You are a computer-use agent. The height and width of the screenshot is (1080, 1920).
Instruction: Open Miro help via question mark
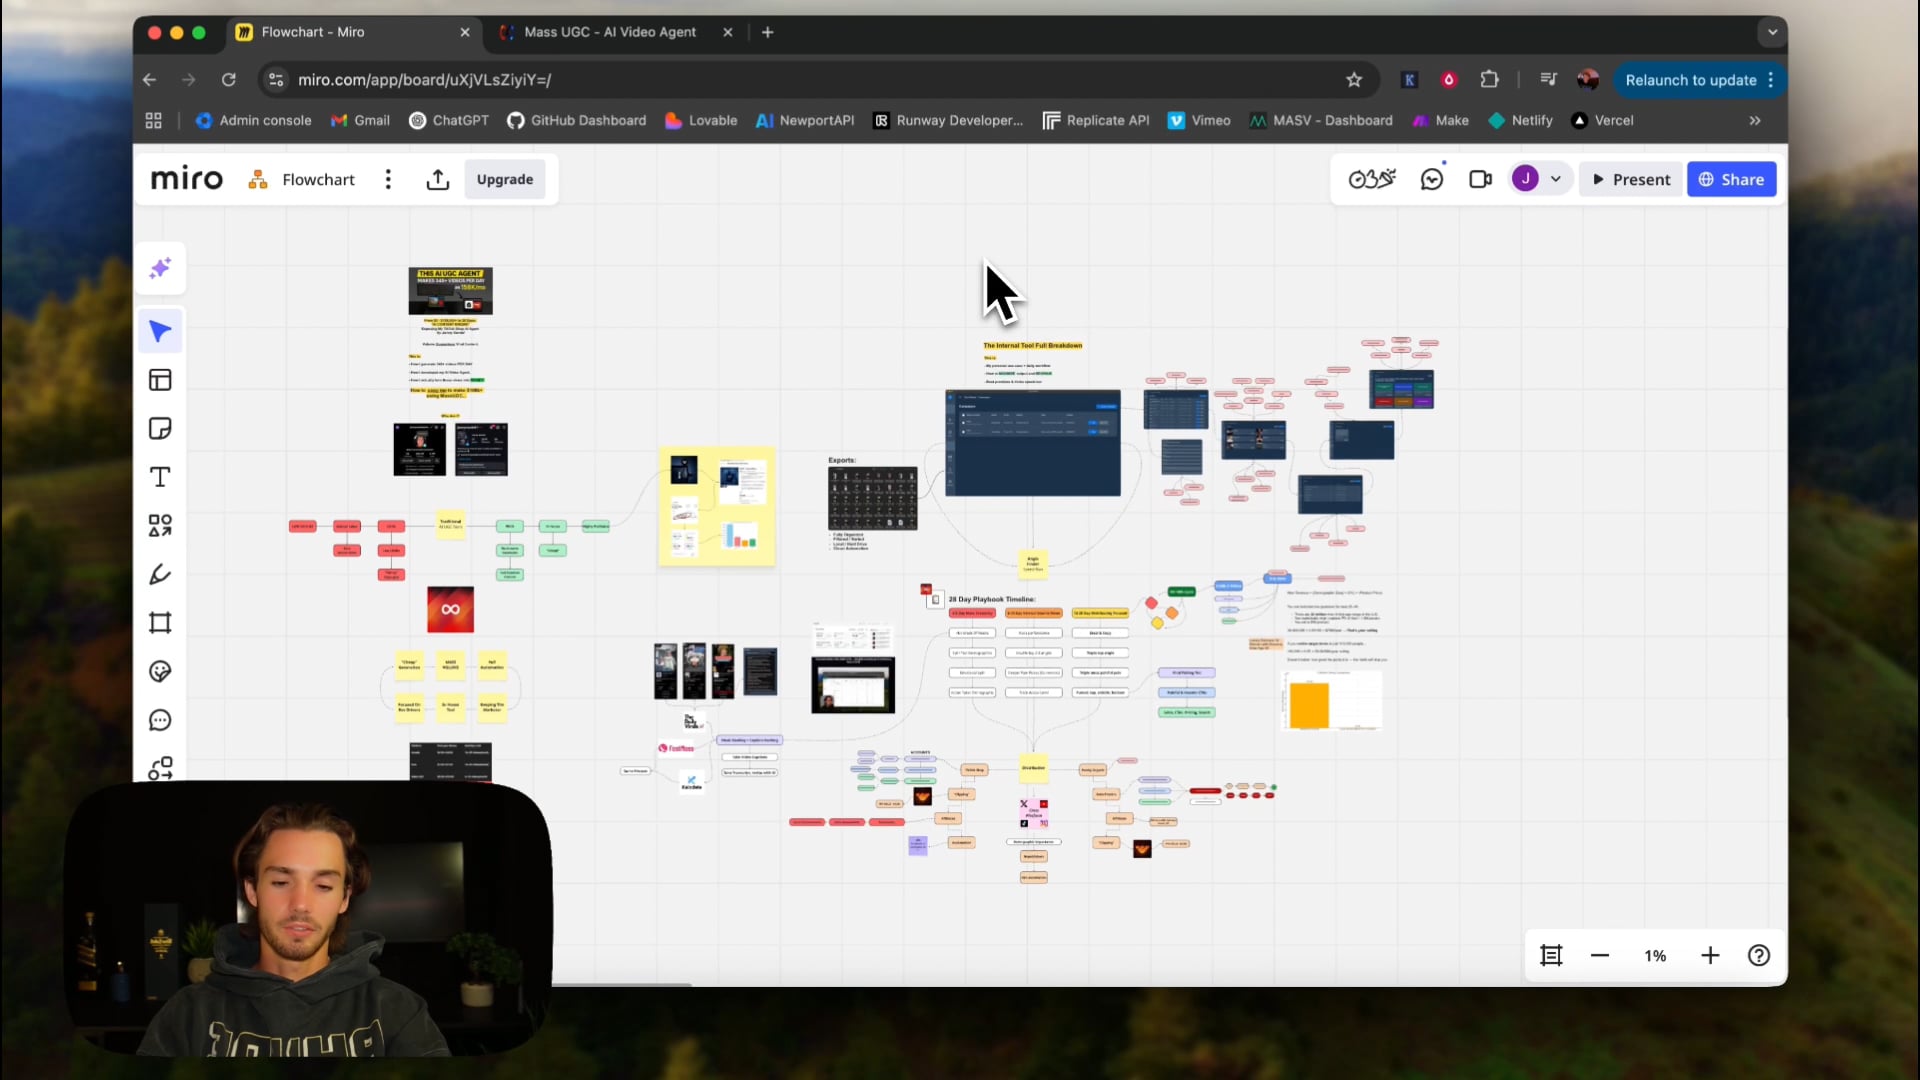[x=1758, y=955]
